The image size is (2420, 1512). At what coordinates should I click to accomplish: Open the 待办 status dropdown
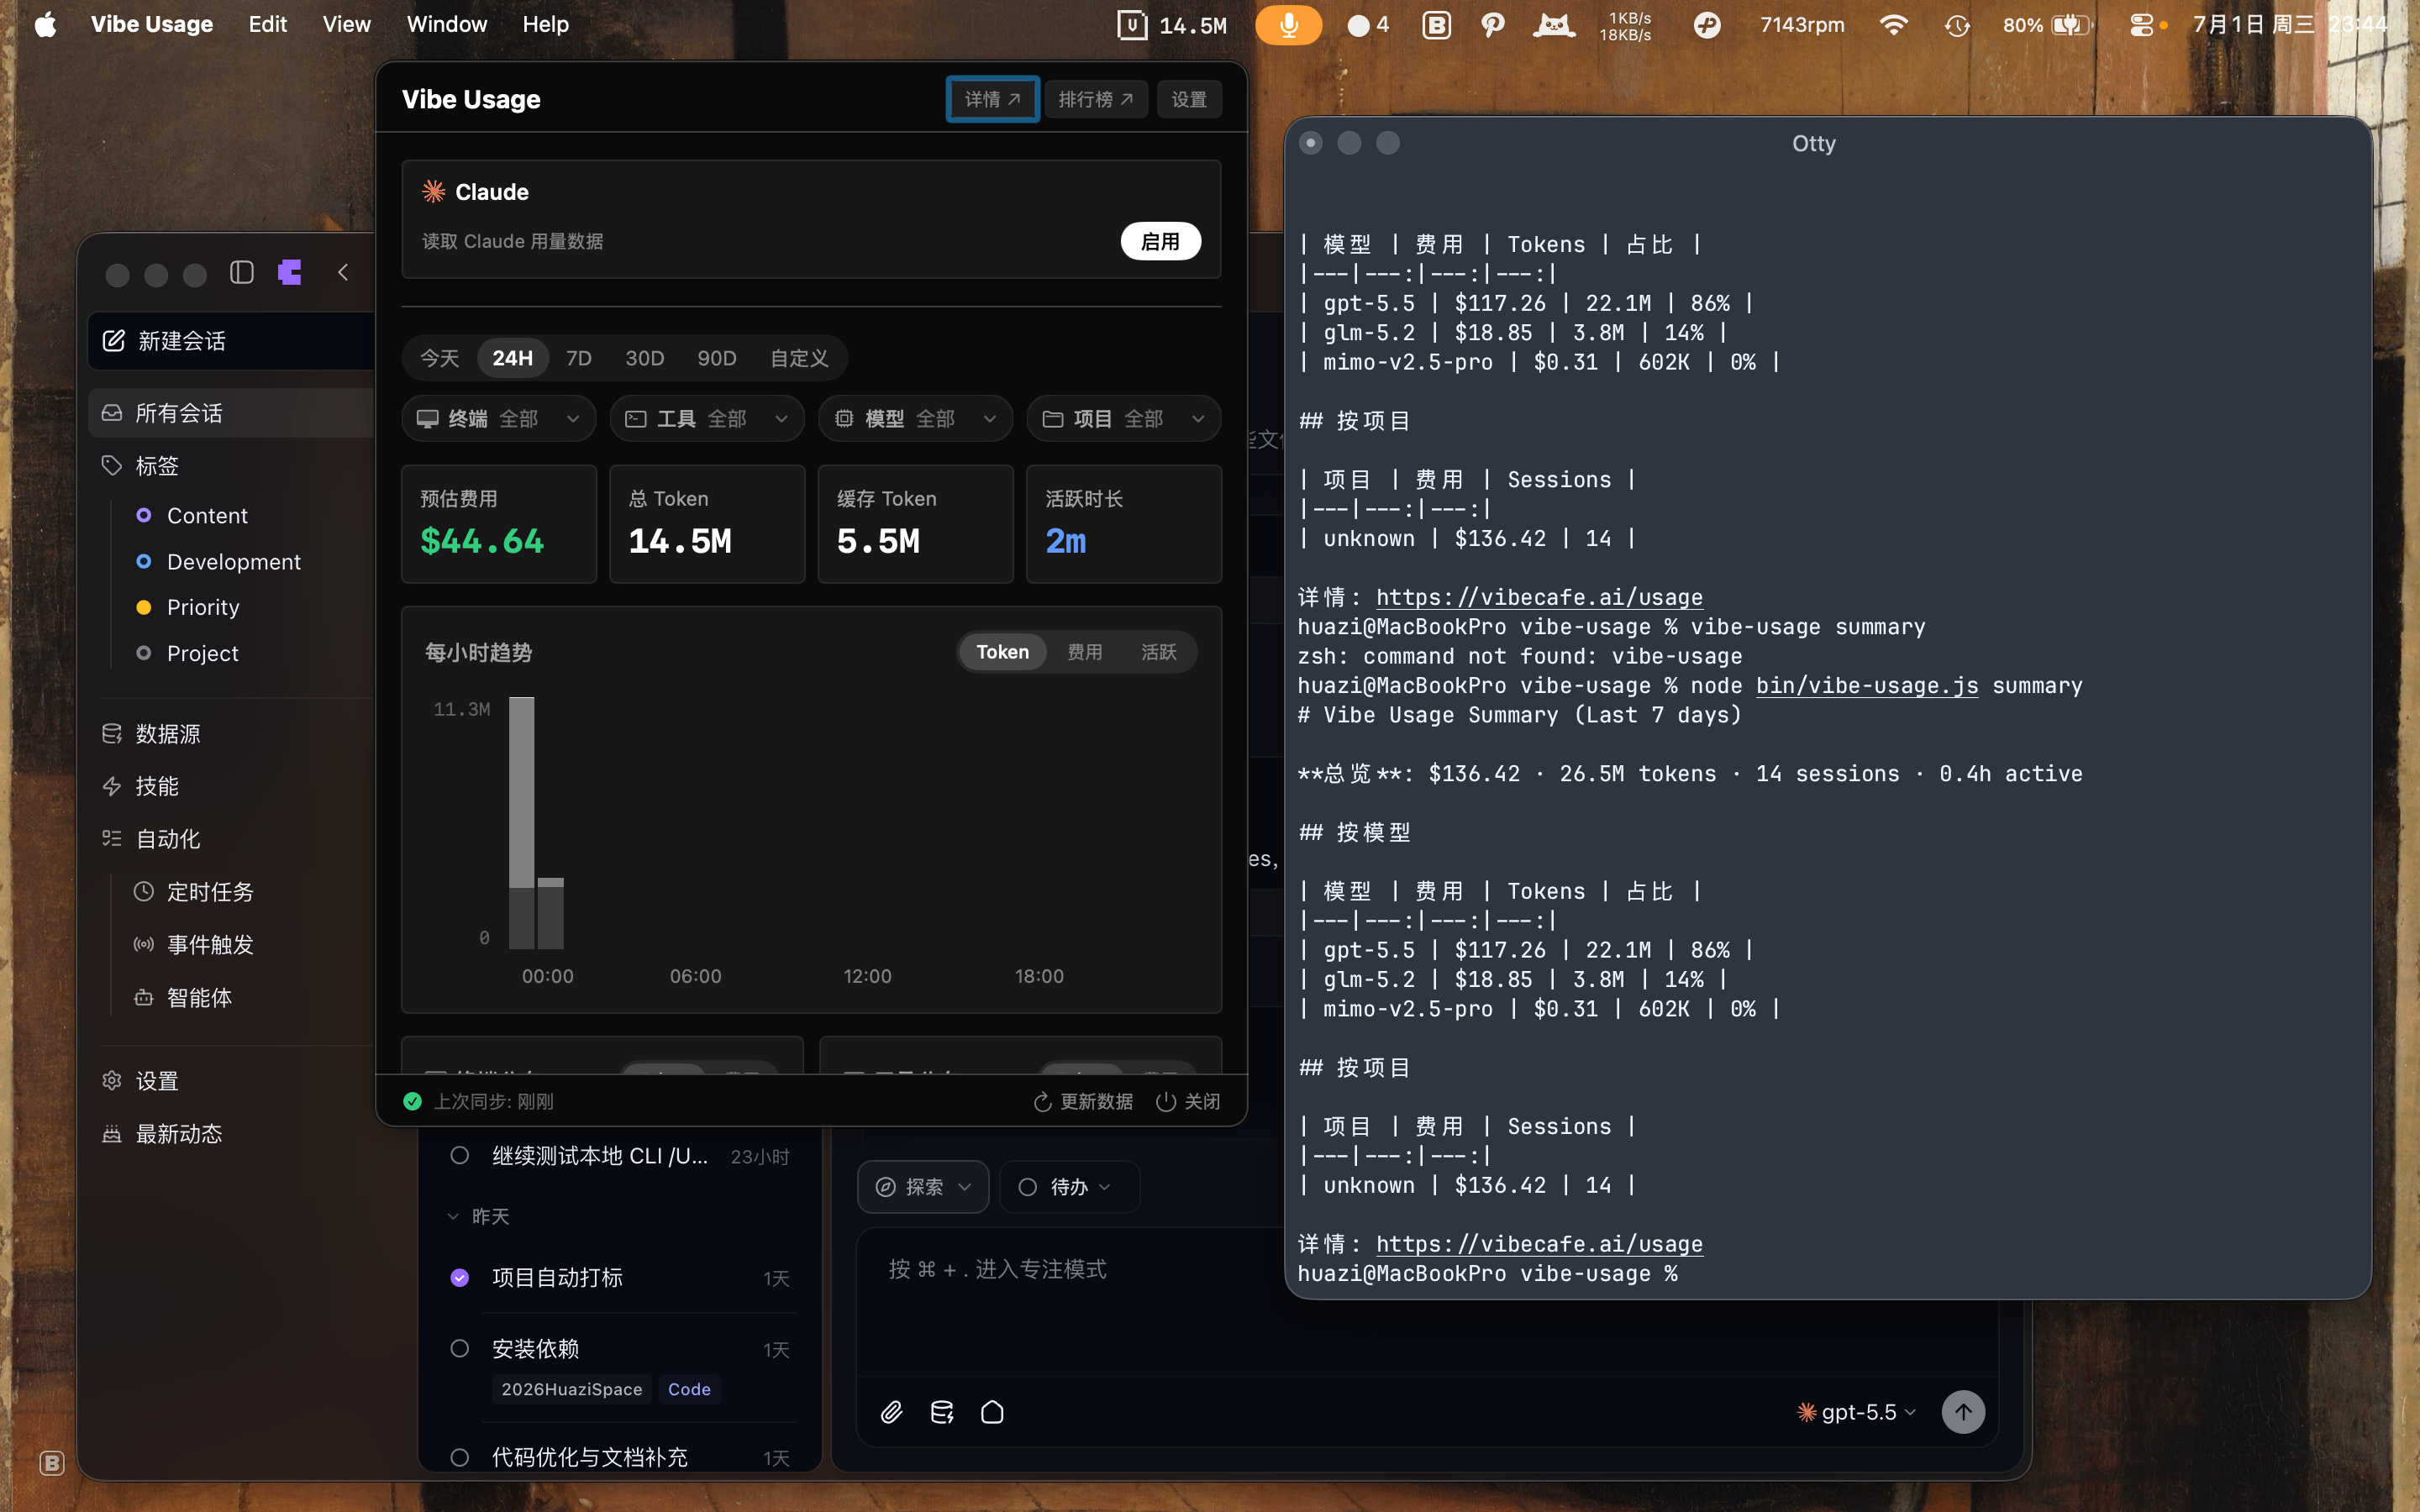coord(1068,1187)
